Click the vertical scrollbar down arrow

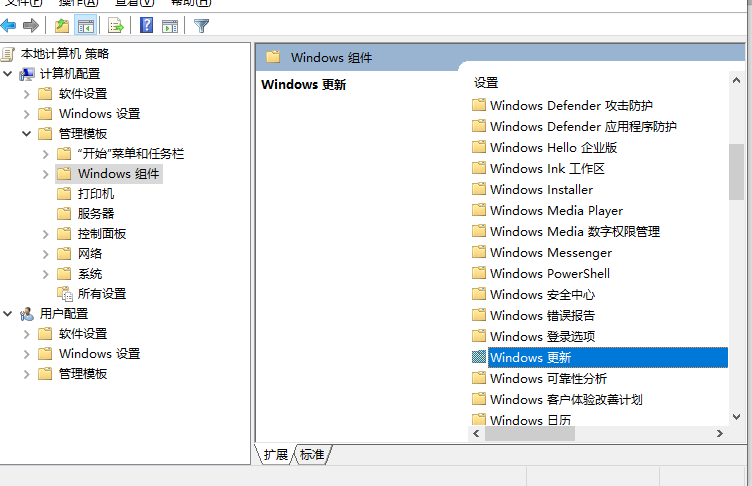click(736, 417)
